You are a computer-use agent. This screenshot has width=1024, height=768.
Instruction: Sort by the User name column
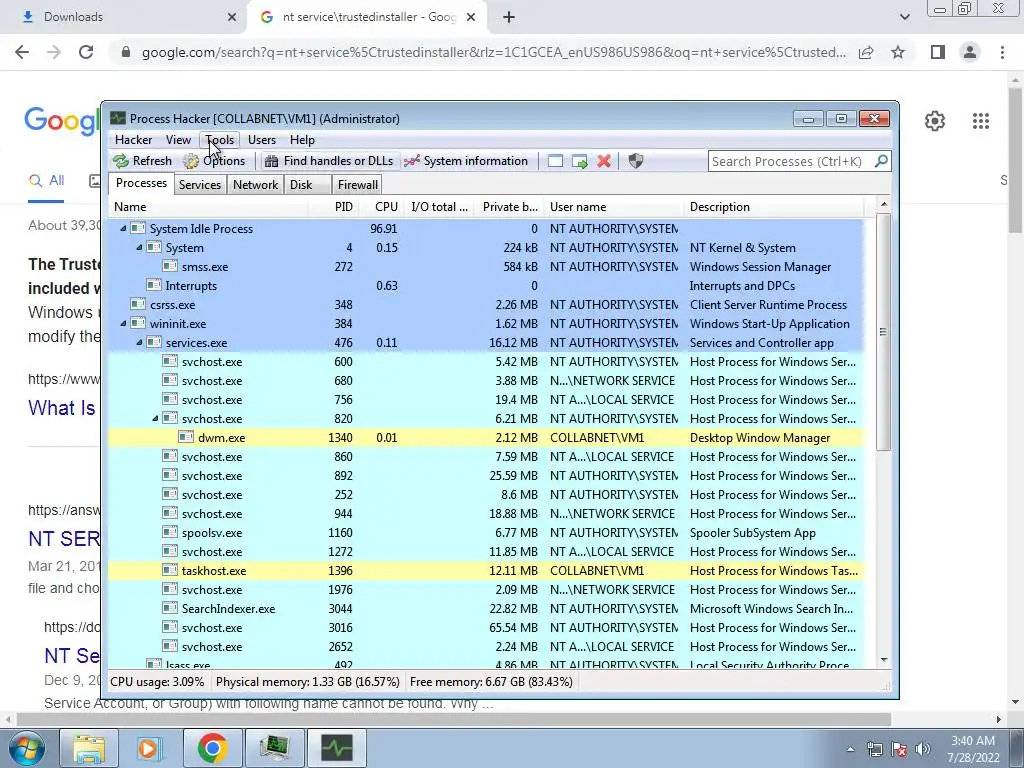pos(614,207)
